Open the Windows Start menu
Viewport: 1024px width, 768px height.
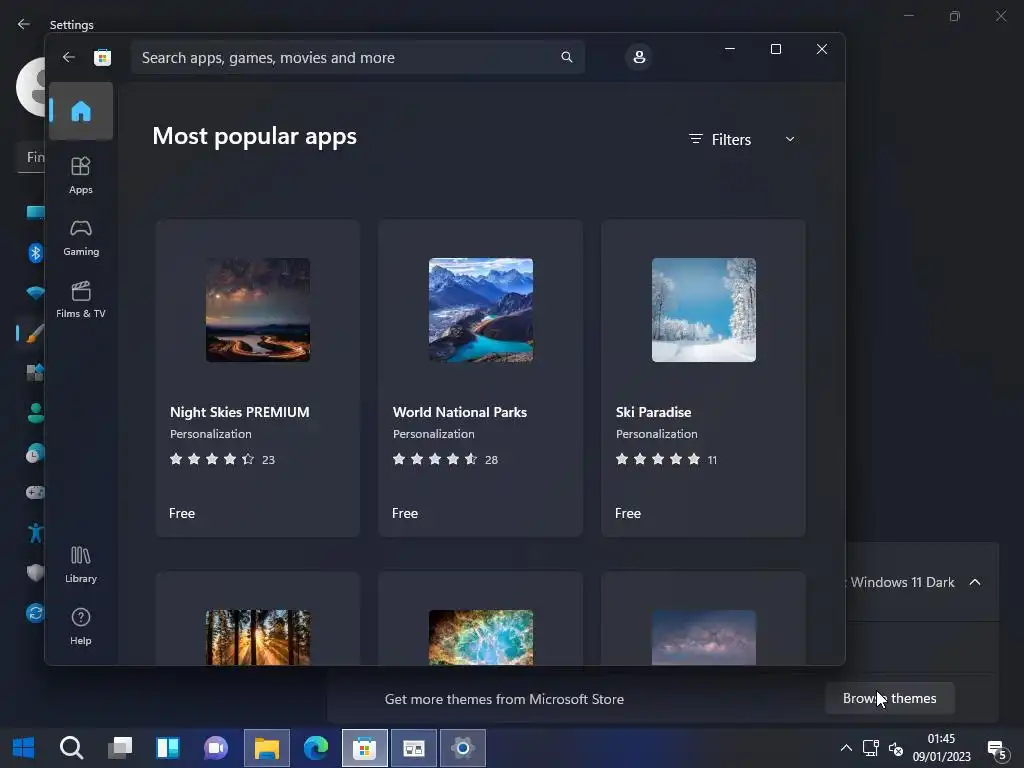point(24,748)
